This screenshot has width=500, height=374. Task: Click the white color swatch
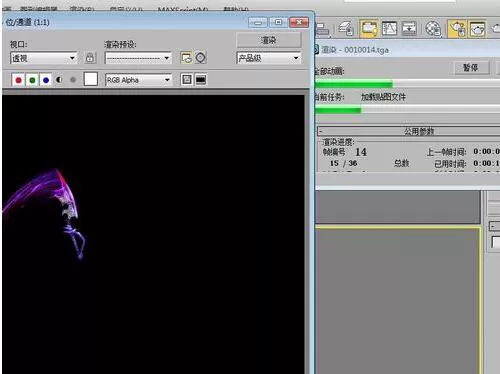point(91,79)
